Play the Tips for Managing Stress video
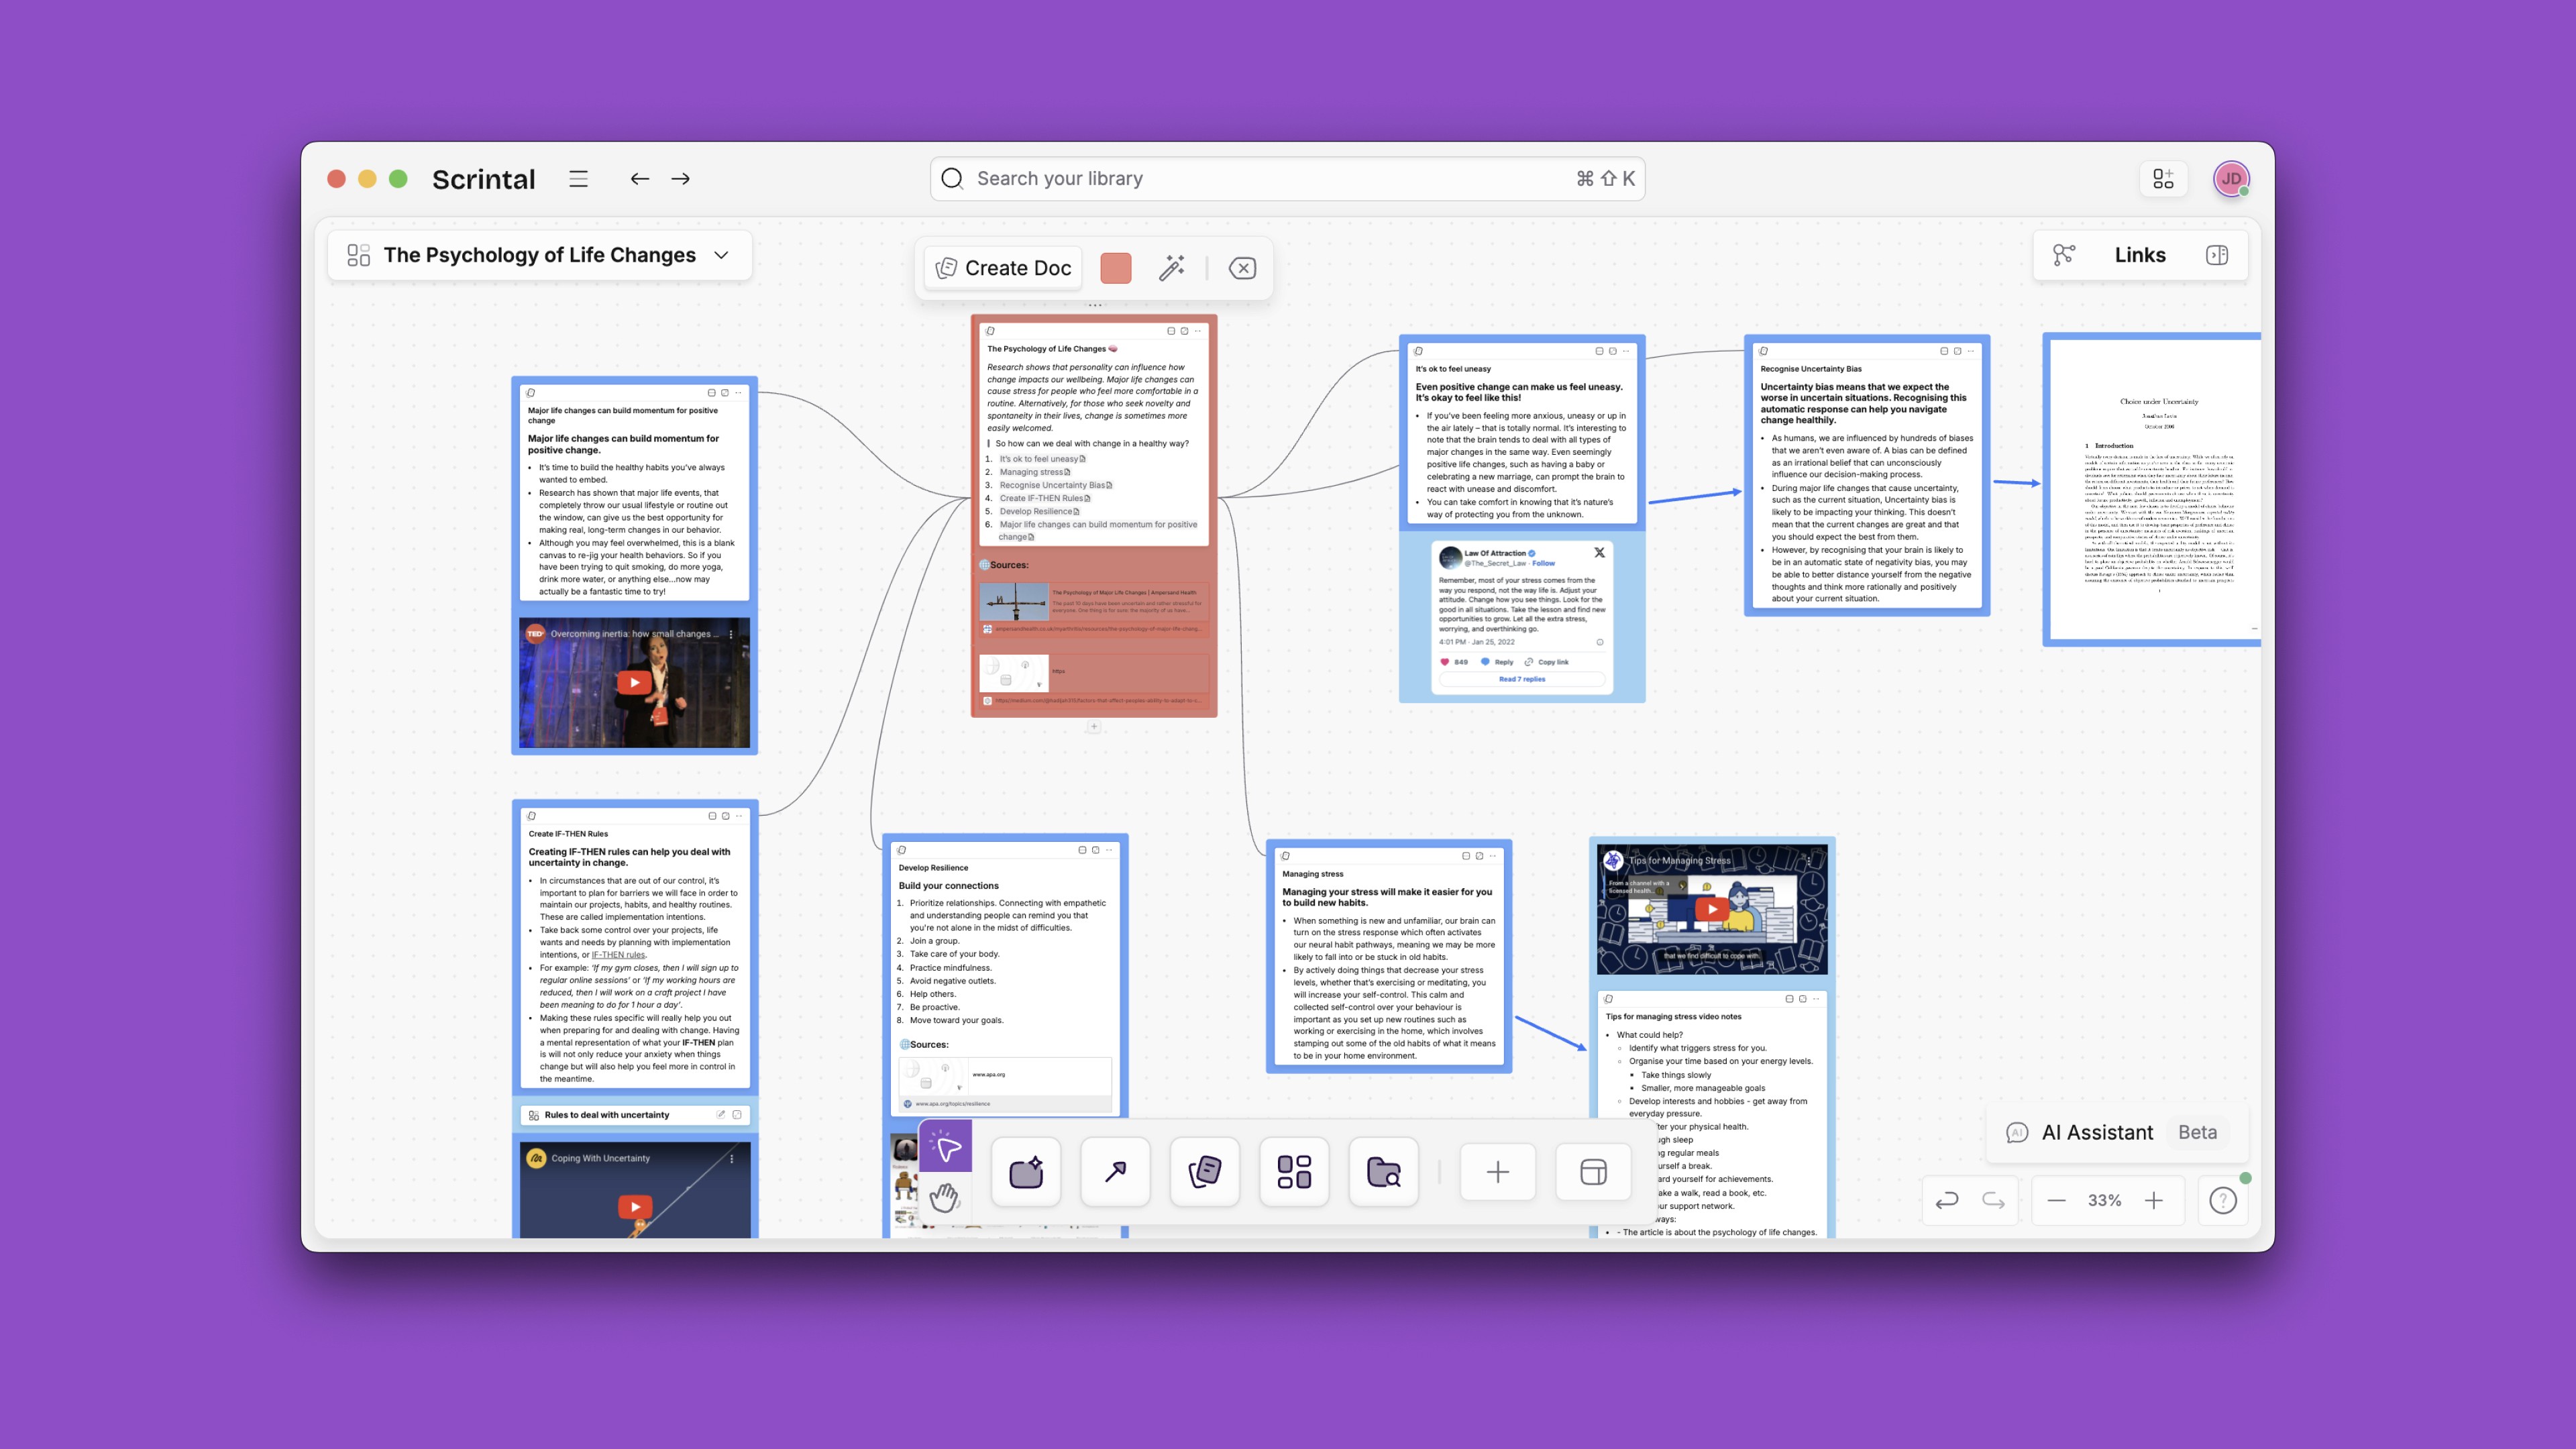Screen dimensions: 2576x1449 pos(1712,909)
